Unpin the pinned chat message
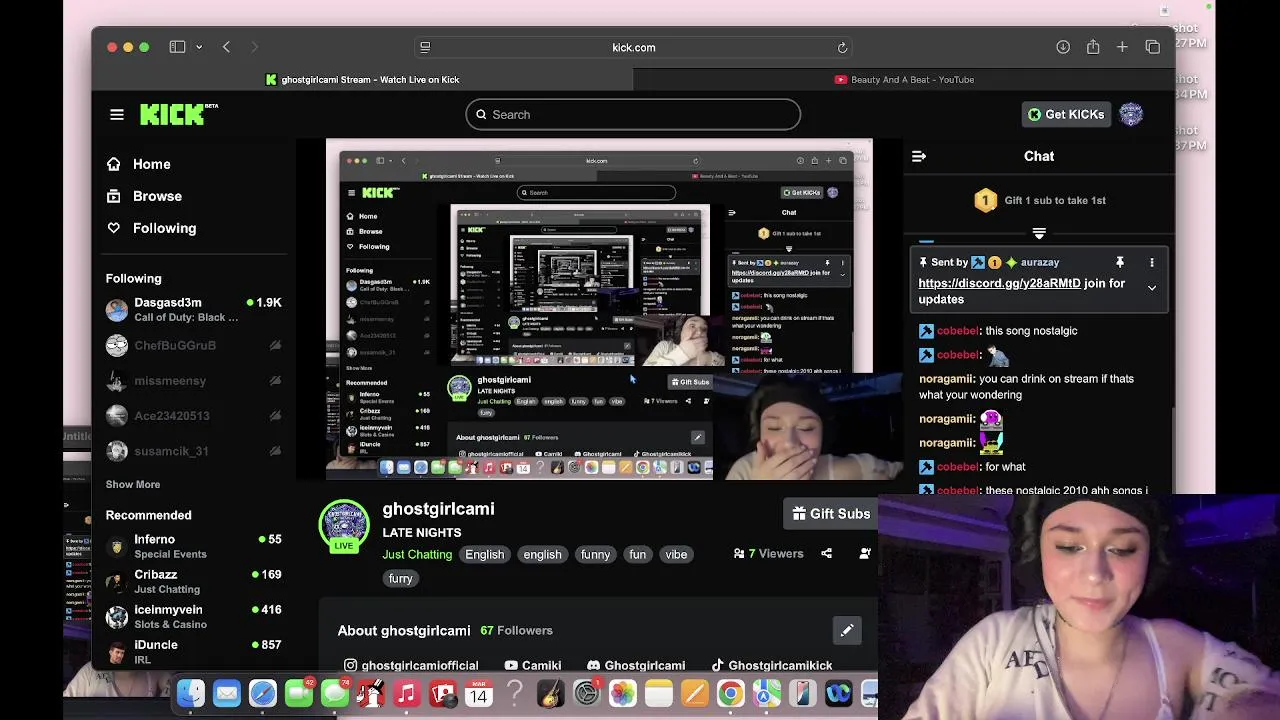This screenshot has width=1280, height=720. [x=1120, y=262]
